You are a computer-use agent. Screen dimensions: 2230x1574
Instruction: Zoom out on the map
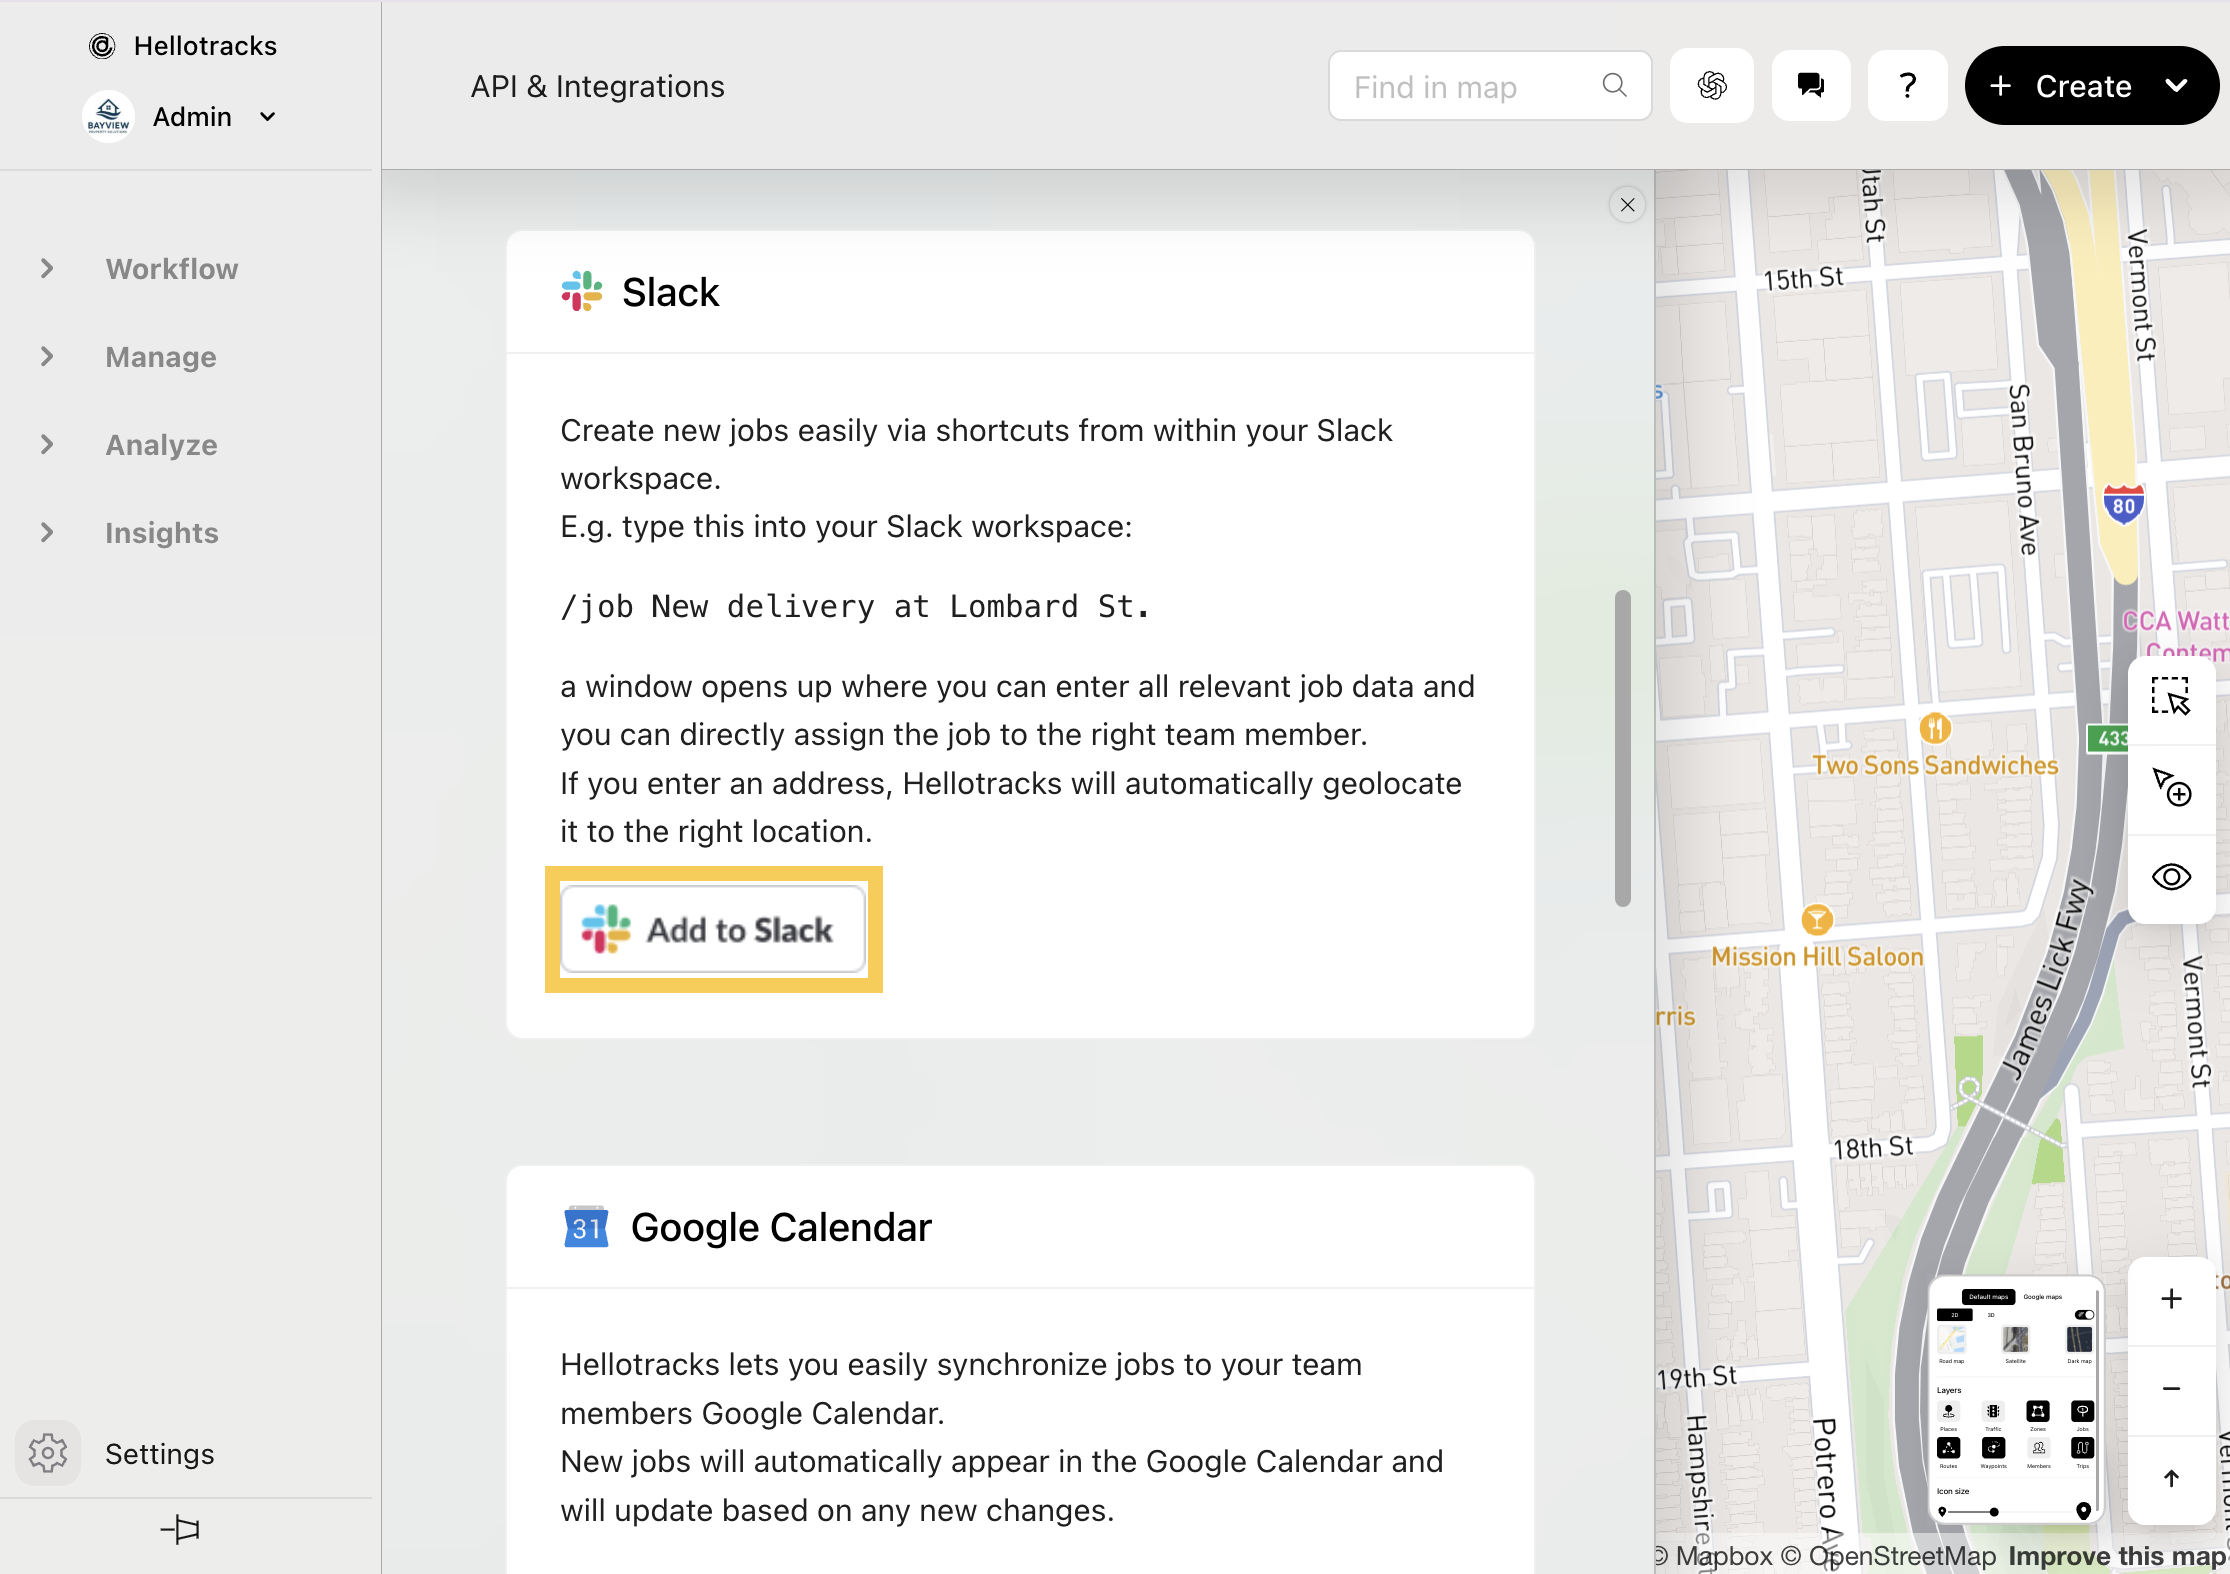[x=2171, y=1389]
